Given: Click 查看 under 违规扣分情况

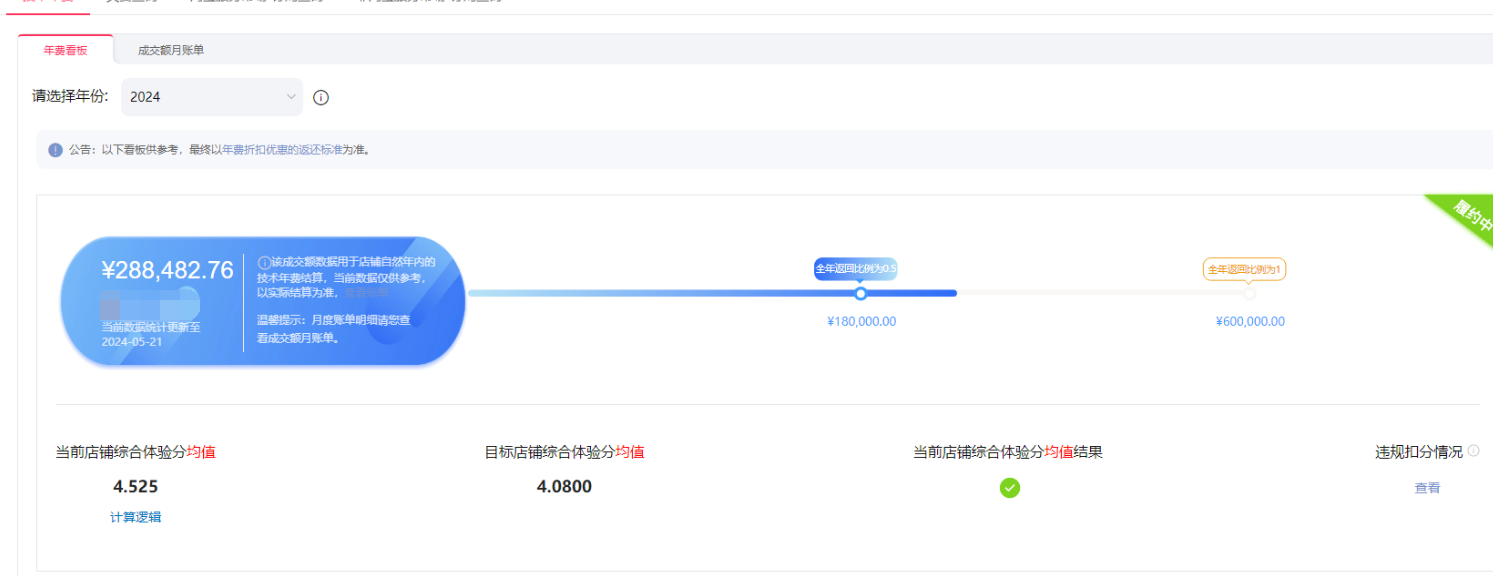Looking at the screenshot, I should [x=1427, y=488].
